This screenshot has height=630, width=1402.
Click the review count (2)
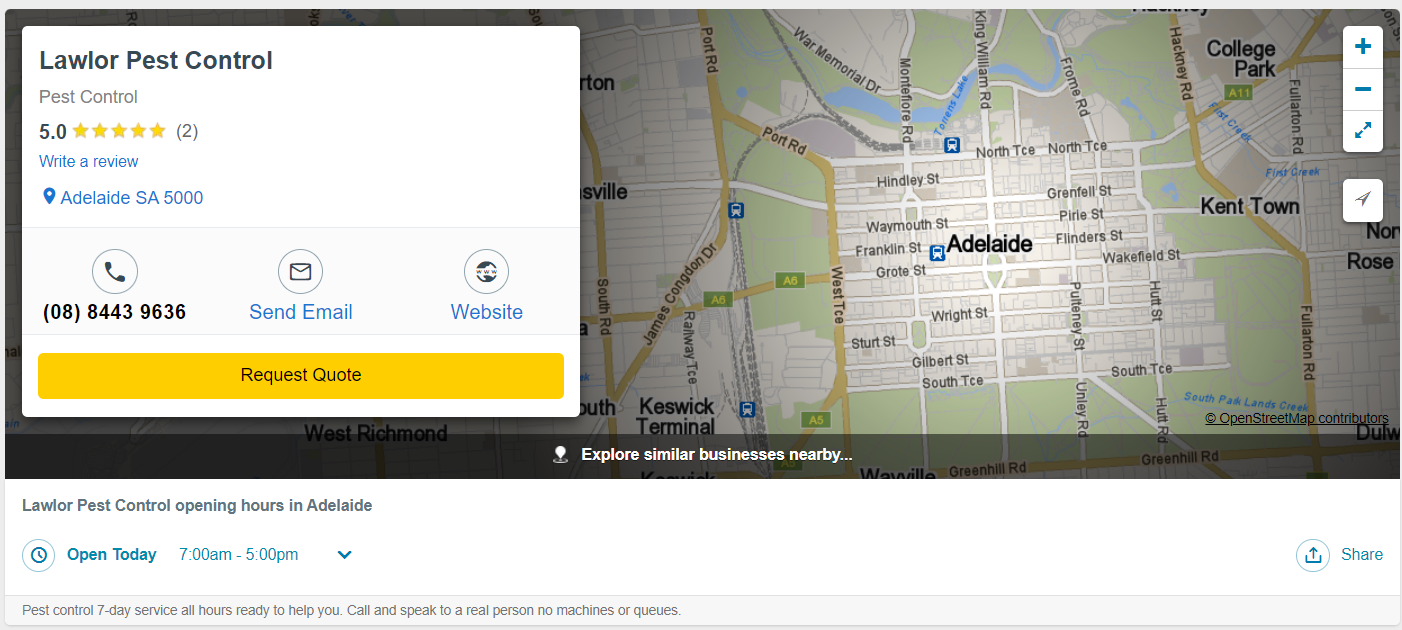tap(187, 131)
